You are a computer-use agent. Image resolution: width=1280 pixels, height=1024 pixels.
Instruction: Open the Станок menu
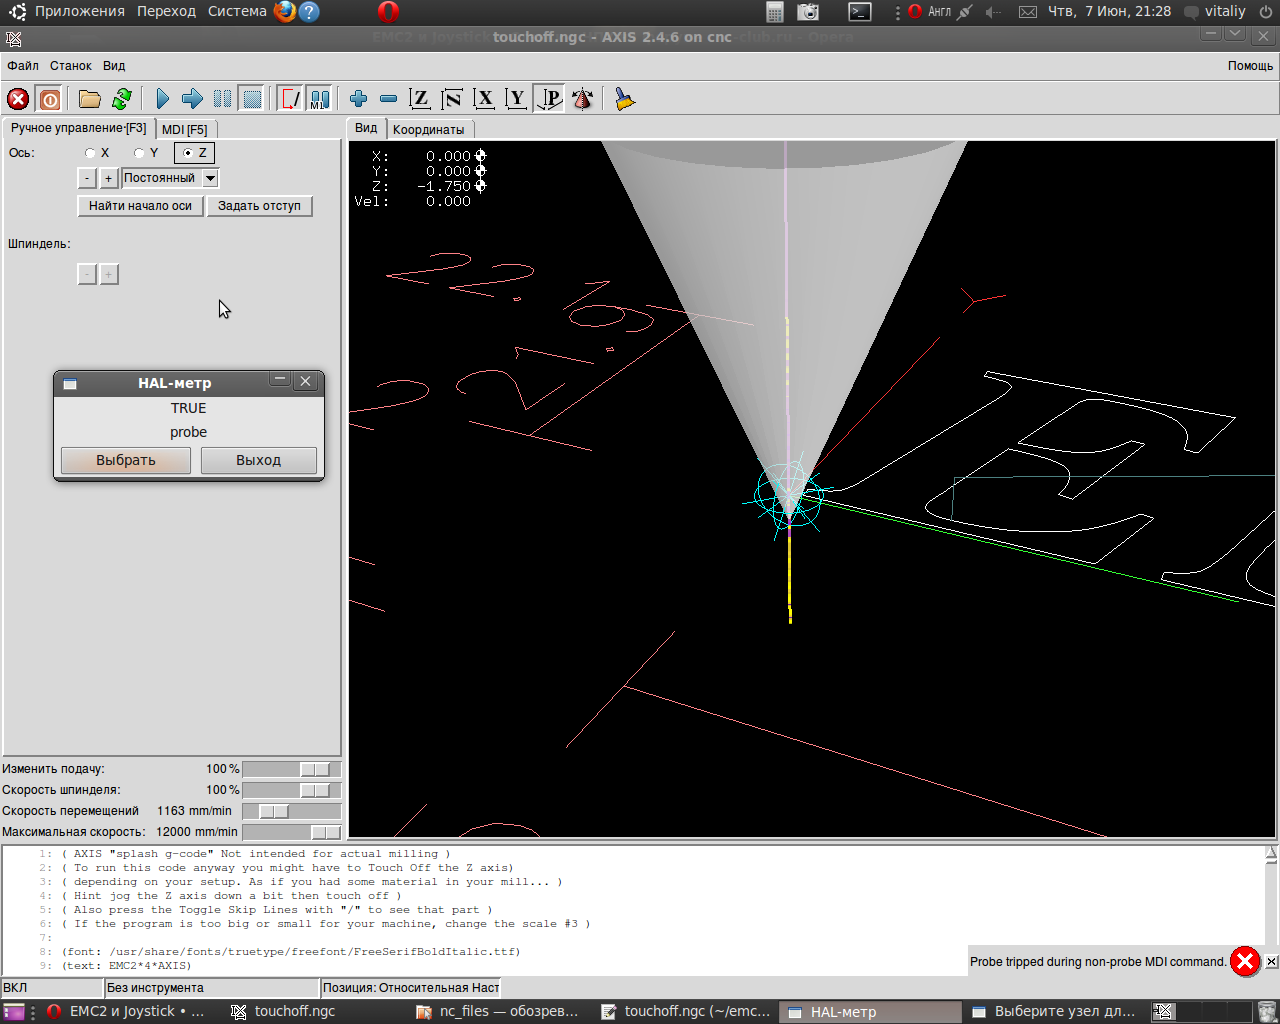click(x=71, y=66)
